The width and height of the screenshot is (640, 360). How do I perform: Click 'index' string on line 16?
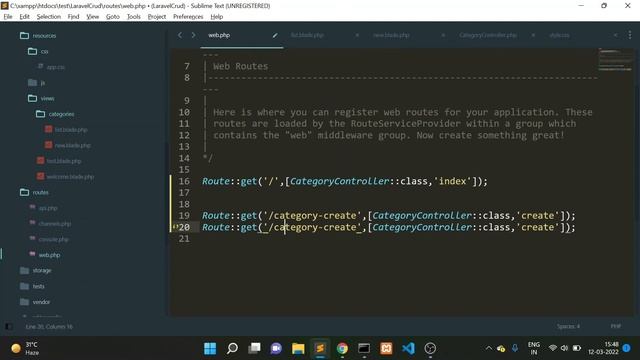coord(452,181)
